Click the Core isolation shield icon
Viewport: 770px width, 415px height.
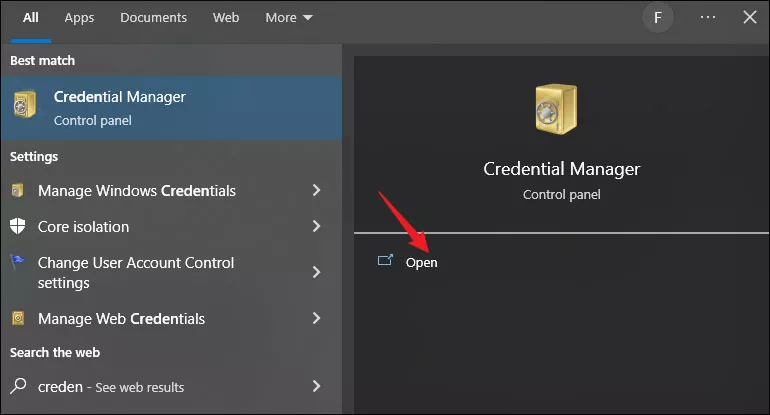[18, 226]
